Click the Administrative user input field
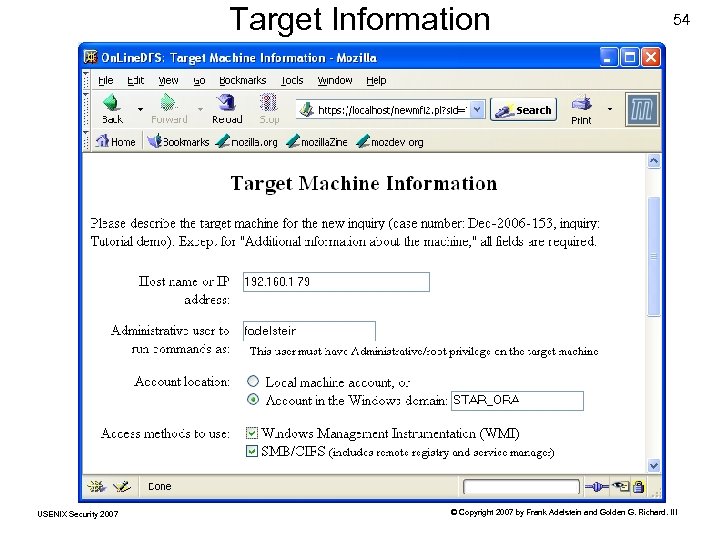This screenshot has height=540, width=720. click(x=309, y=331)
